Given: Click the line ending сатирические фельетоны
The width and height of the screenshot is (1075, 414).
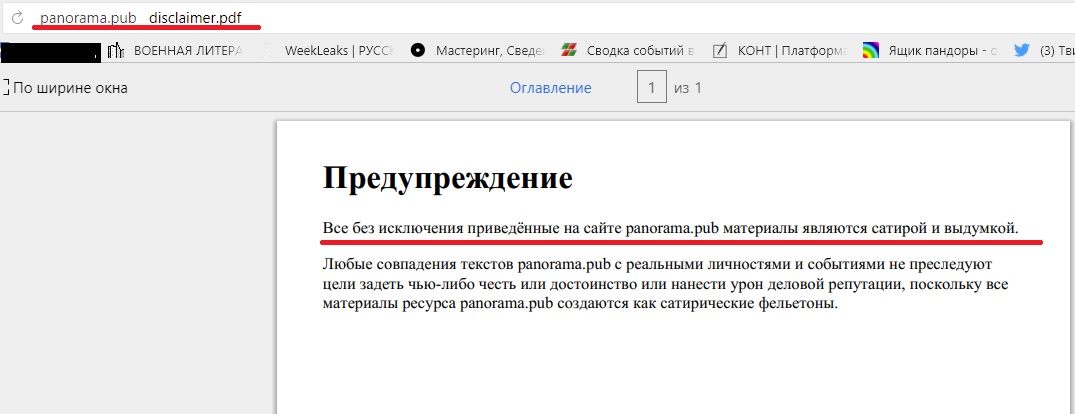Looking at the screenshot, I should (x=580, y=304).
